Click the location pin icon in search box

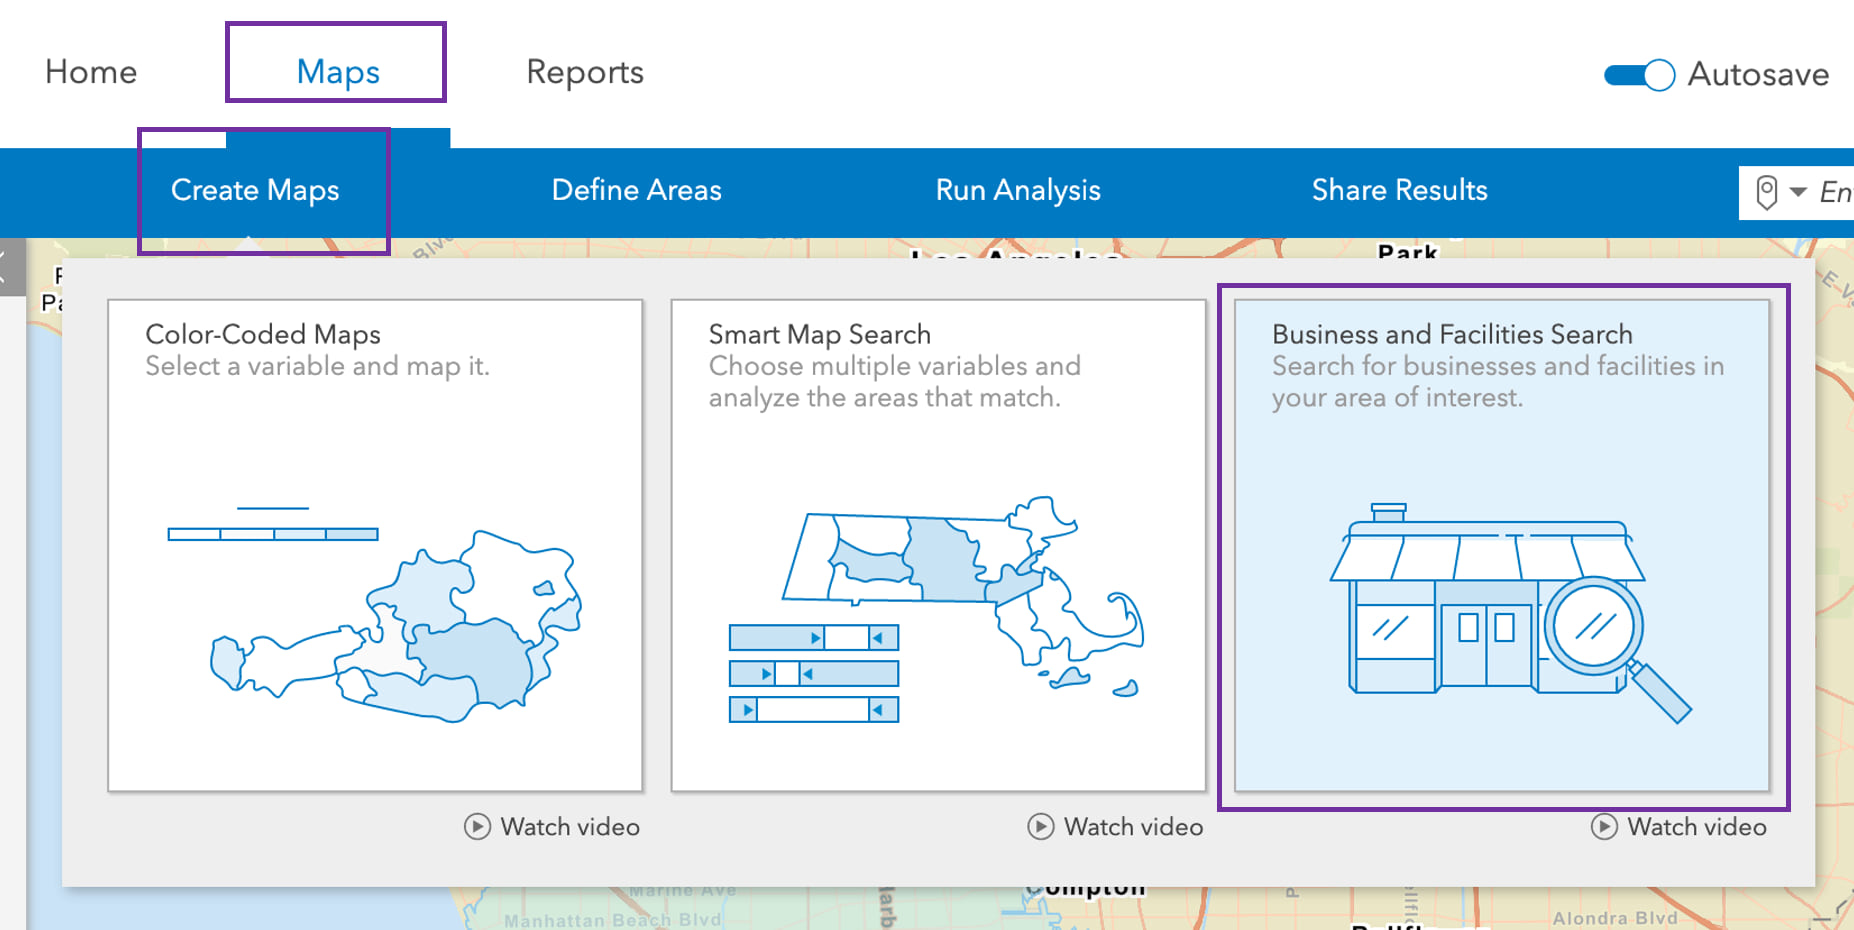pyautogui.click(x=1767, y=192)
